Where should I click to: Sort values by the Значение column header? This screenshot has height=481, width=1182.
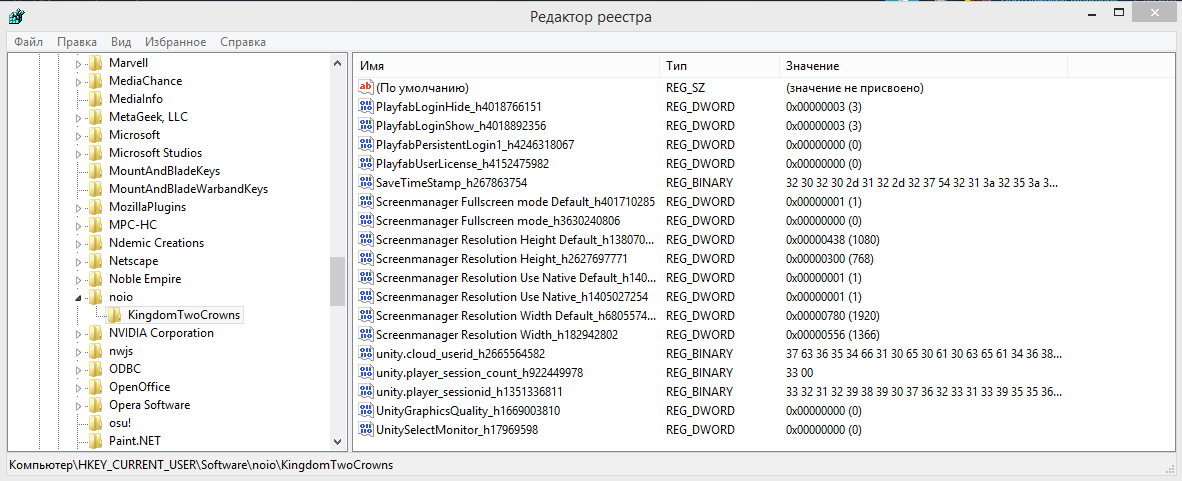click(923, 66)
